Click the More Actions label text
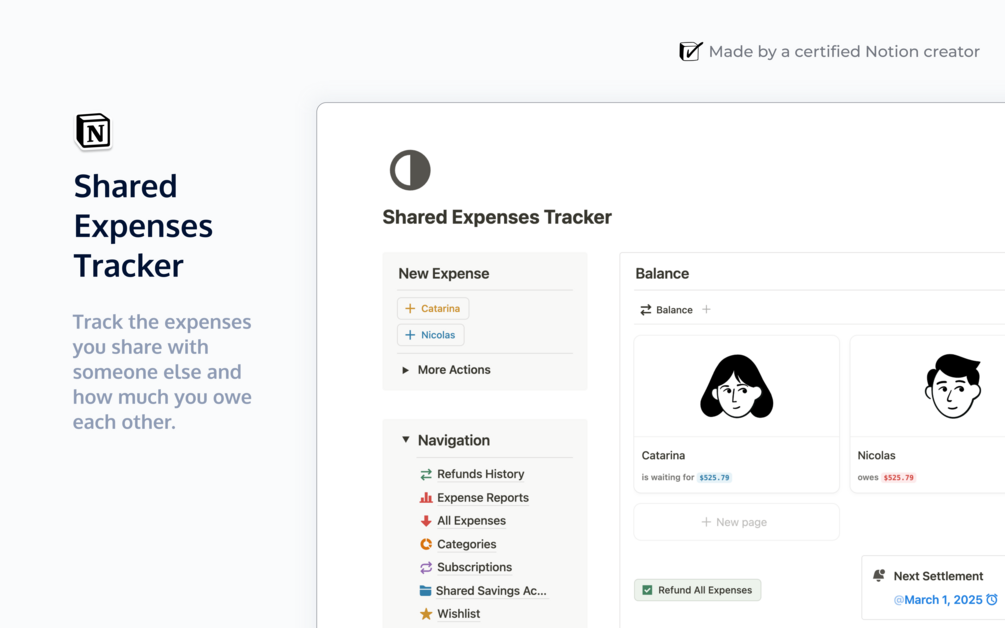This screenshot has width=1005, height=628. click(454, 370)
